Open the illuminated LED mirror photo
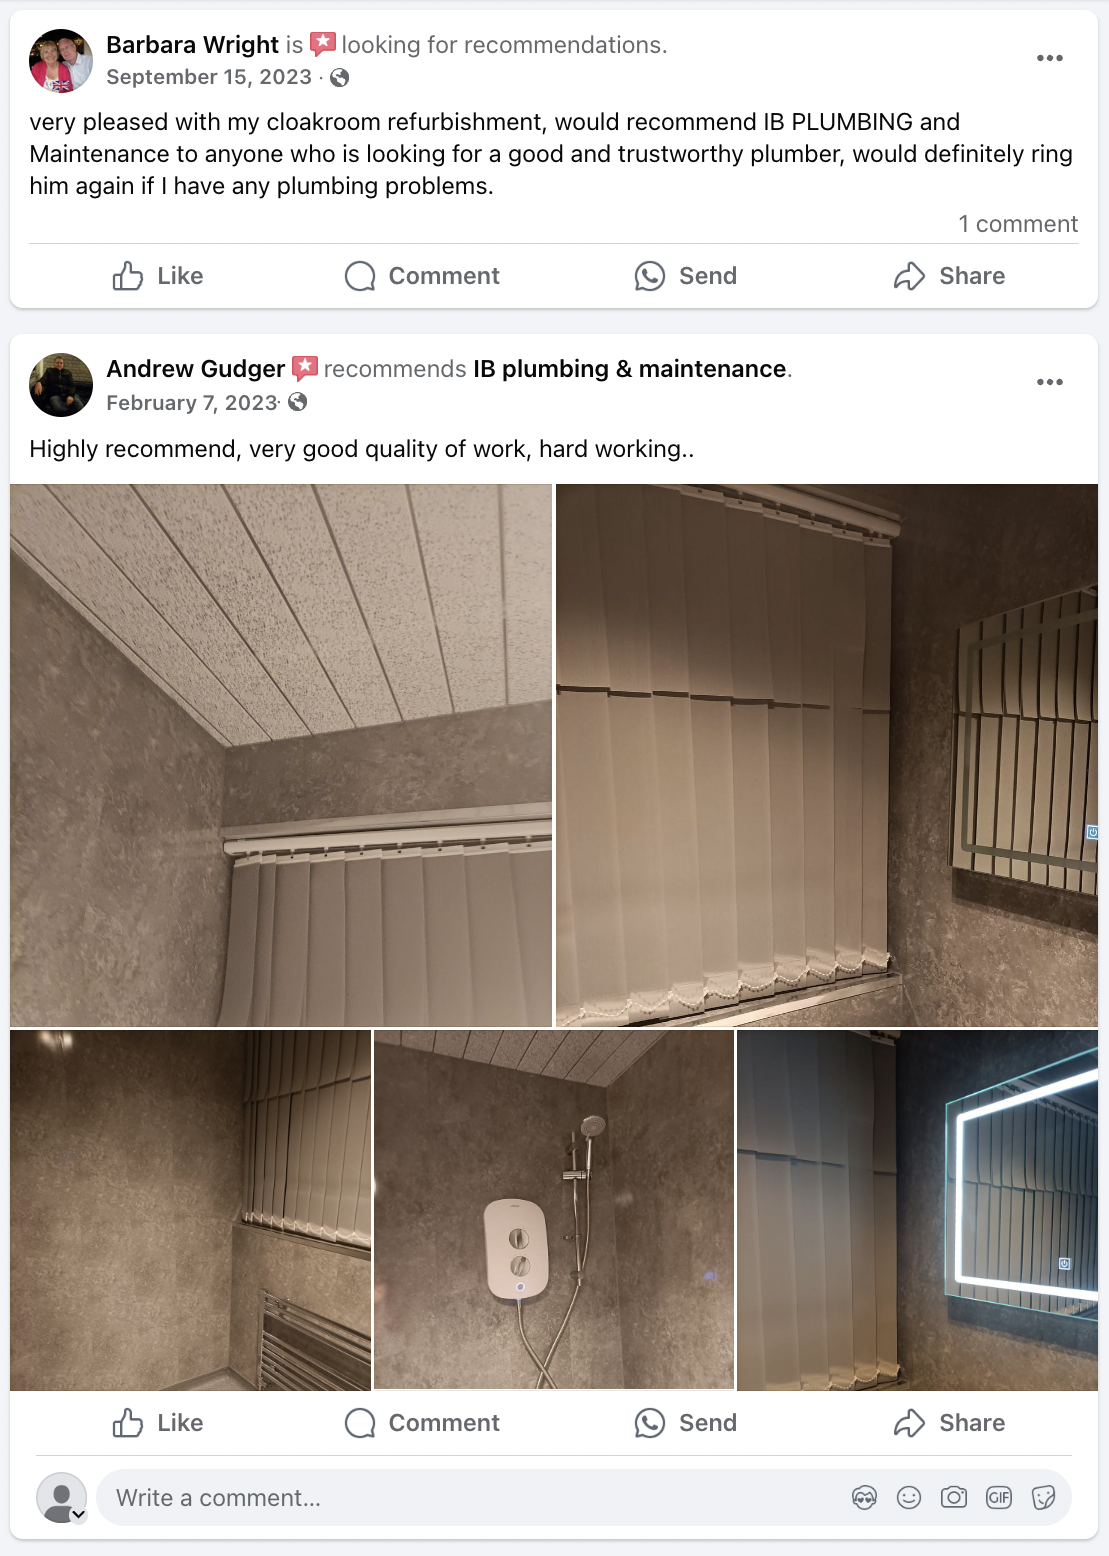 [x=917, y=1210]
